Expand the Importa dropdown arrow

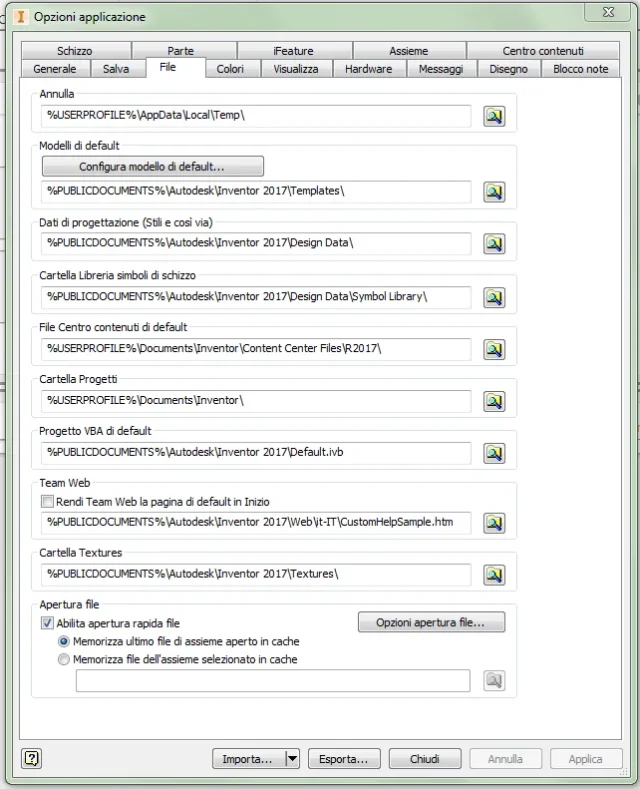(292, 758)
